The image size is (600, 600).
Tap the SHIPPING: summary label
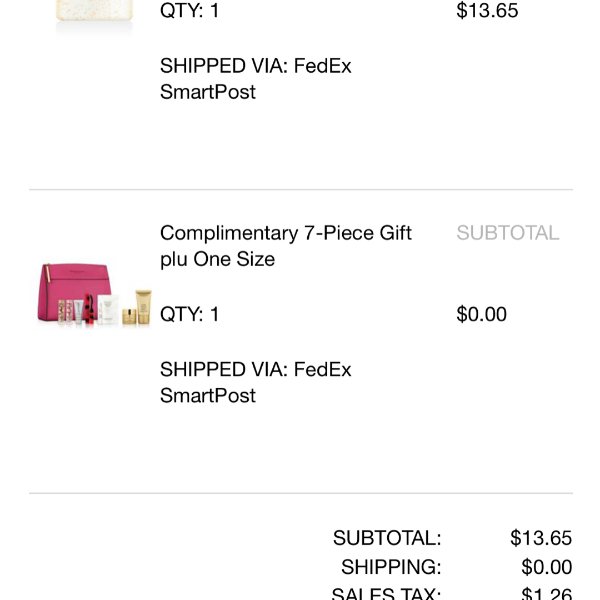click(391, 567)
